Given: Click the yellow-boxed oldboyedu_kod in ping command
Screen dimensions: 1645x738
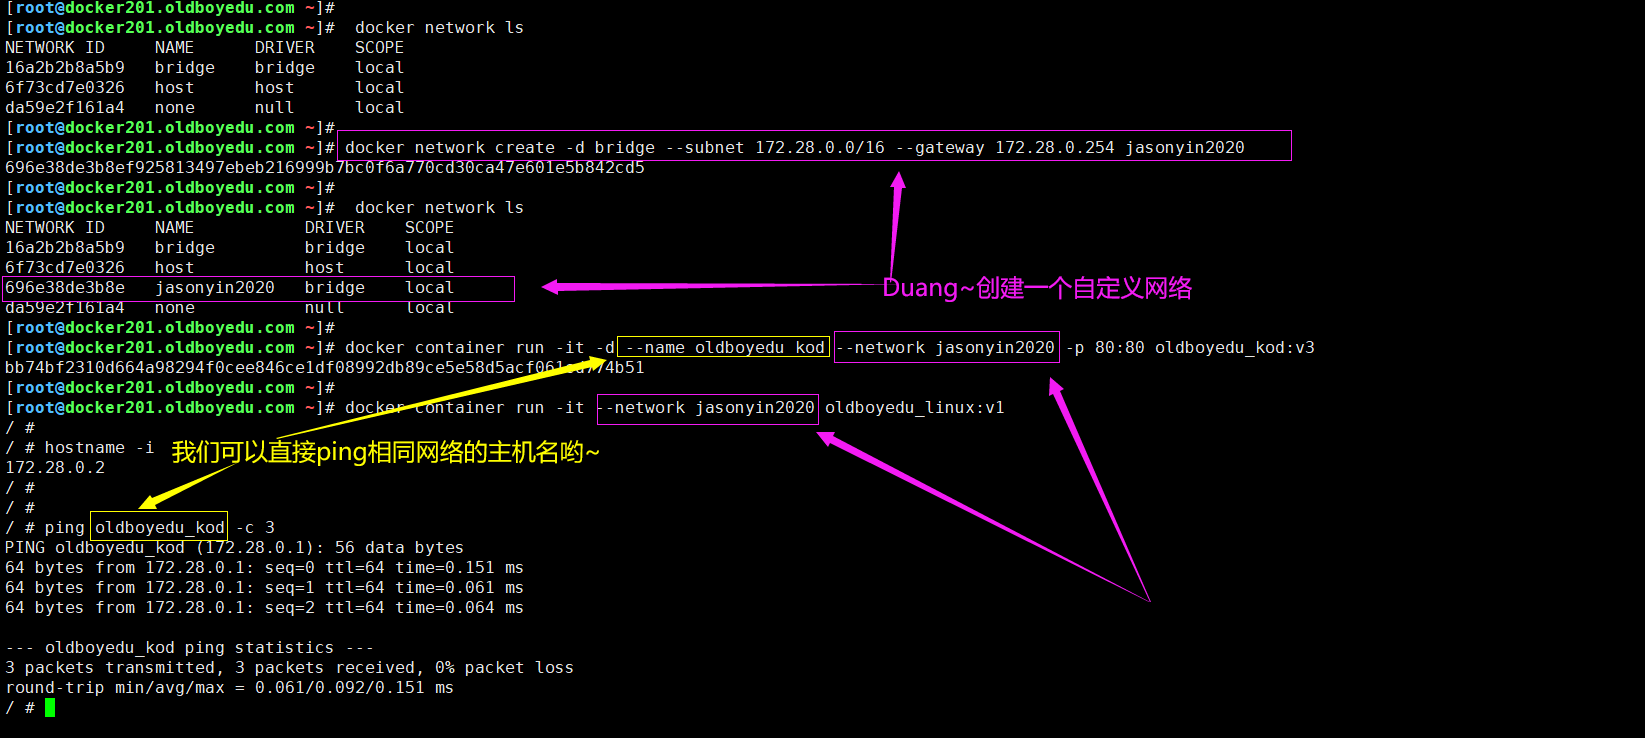Looking at the screenshot, I should click(159, 527).
